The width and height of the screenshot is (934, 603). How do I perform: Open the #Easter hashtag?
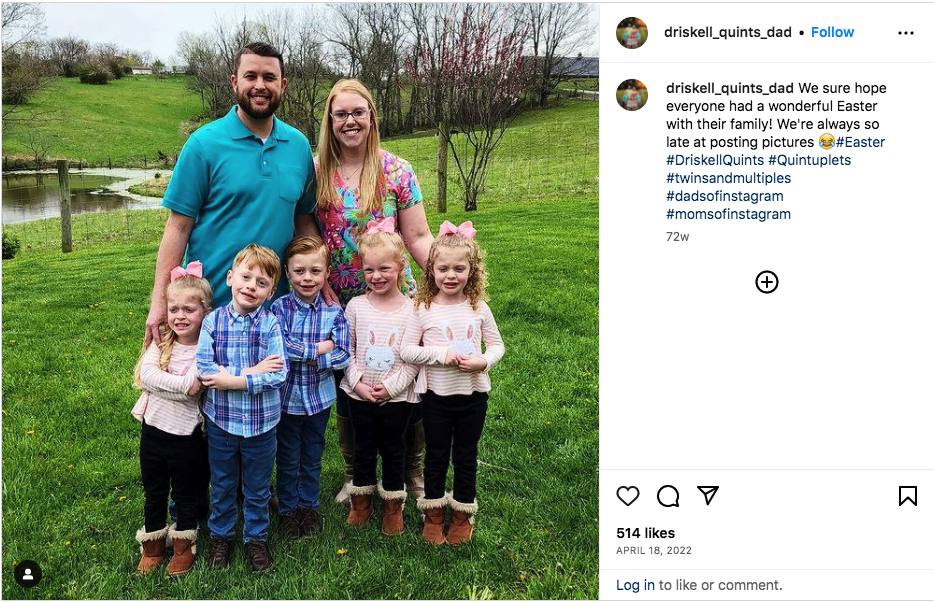[x=860, y=142]
